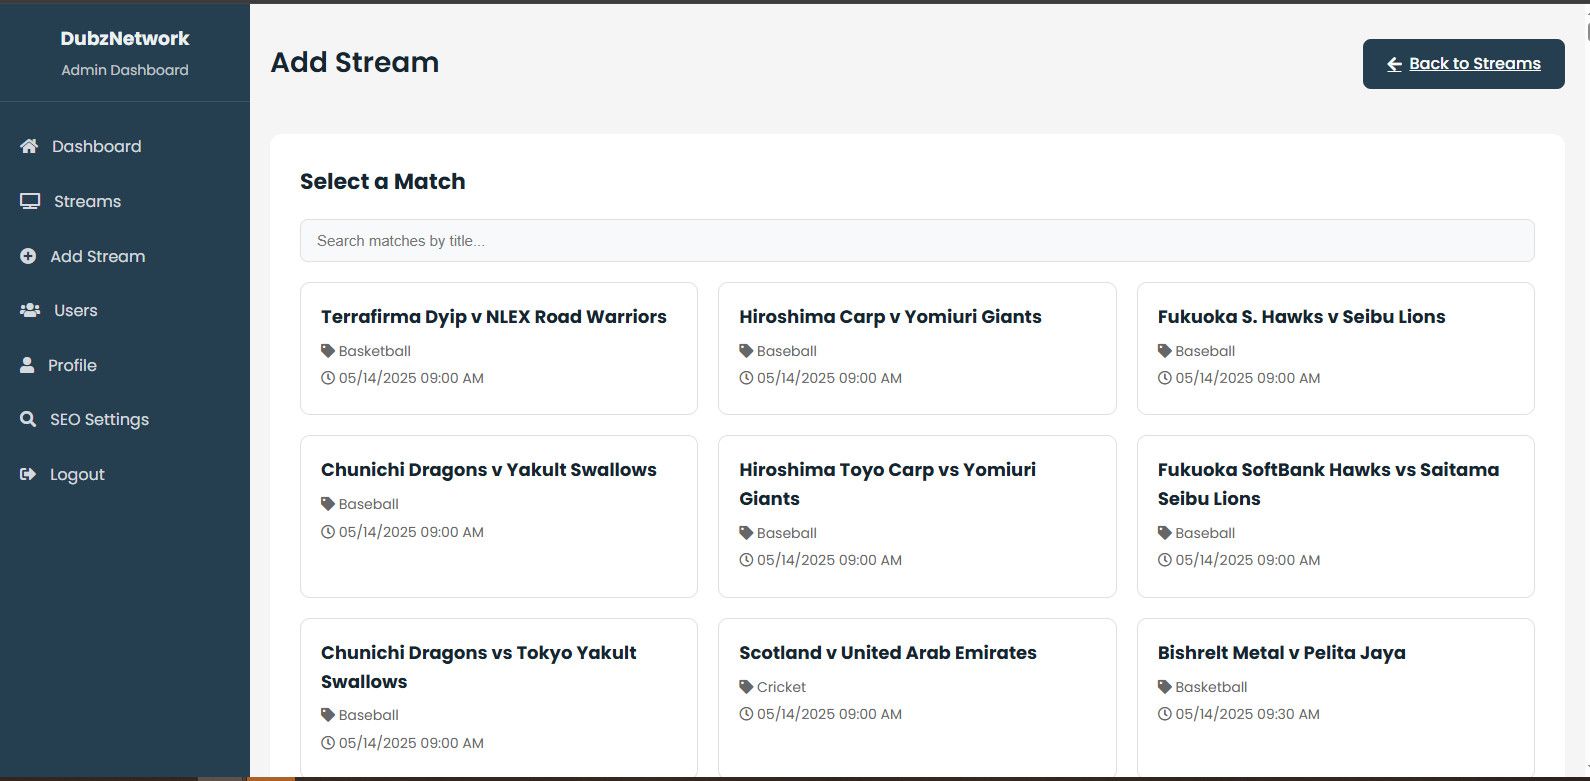Screen dimensions: 1590x781
Task: Choose the Chunichi Dragons v Yakult Swallows match
Action: pos(498,515)
